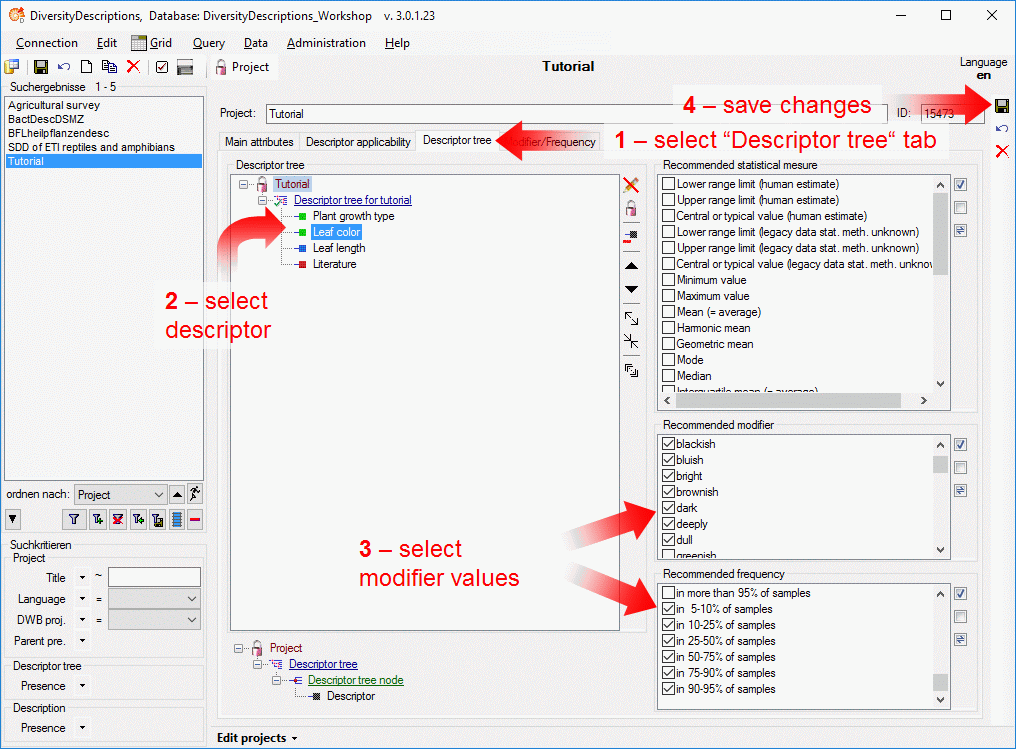Click the collapse-all arrows icon beside tree

(x=631, y=342)
